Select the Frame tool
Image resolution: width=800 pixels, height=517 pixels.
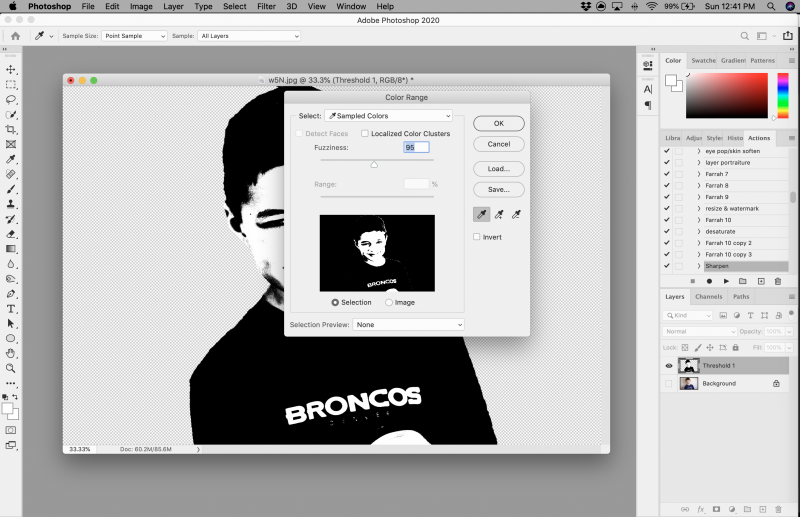(x=11, y=144)
